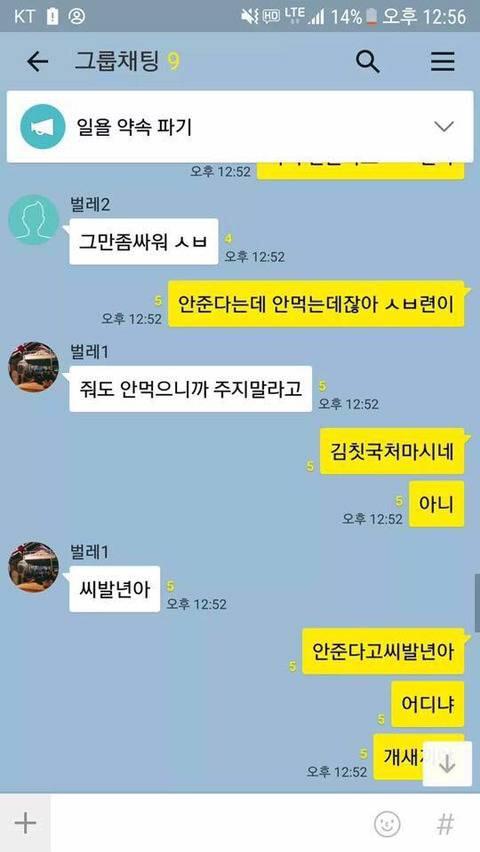Tap the battery status icon
This screenshot has height=852, width=480.
coord(372,16)
